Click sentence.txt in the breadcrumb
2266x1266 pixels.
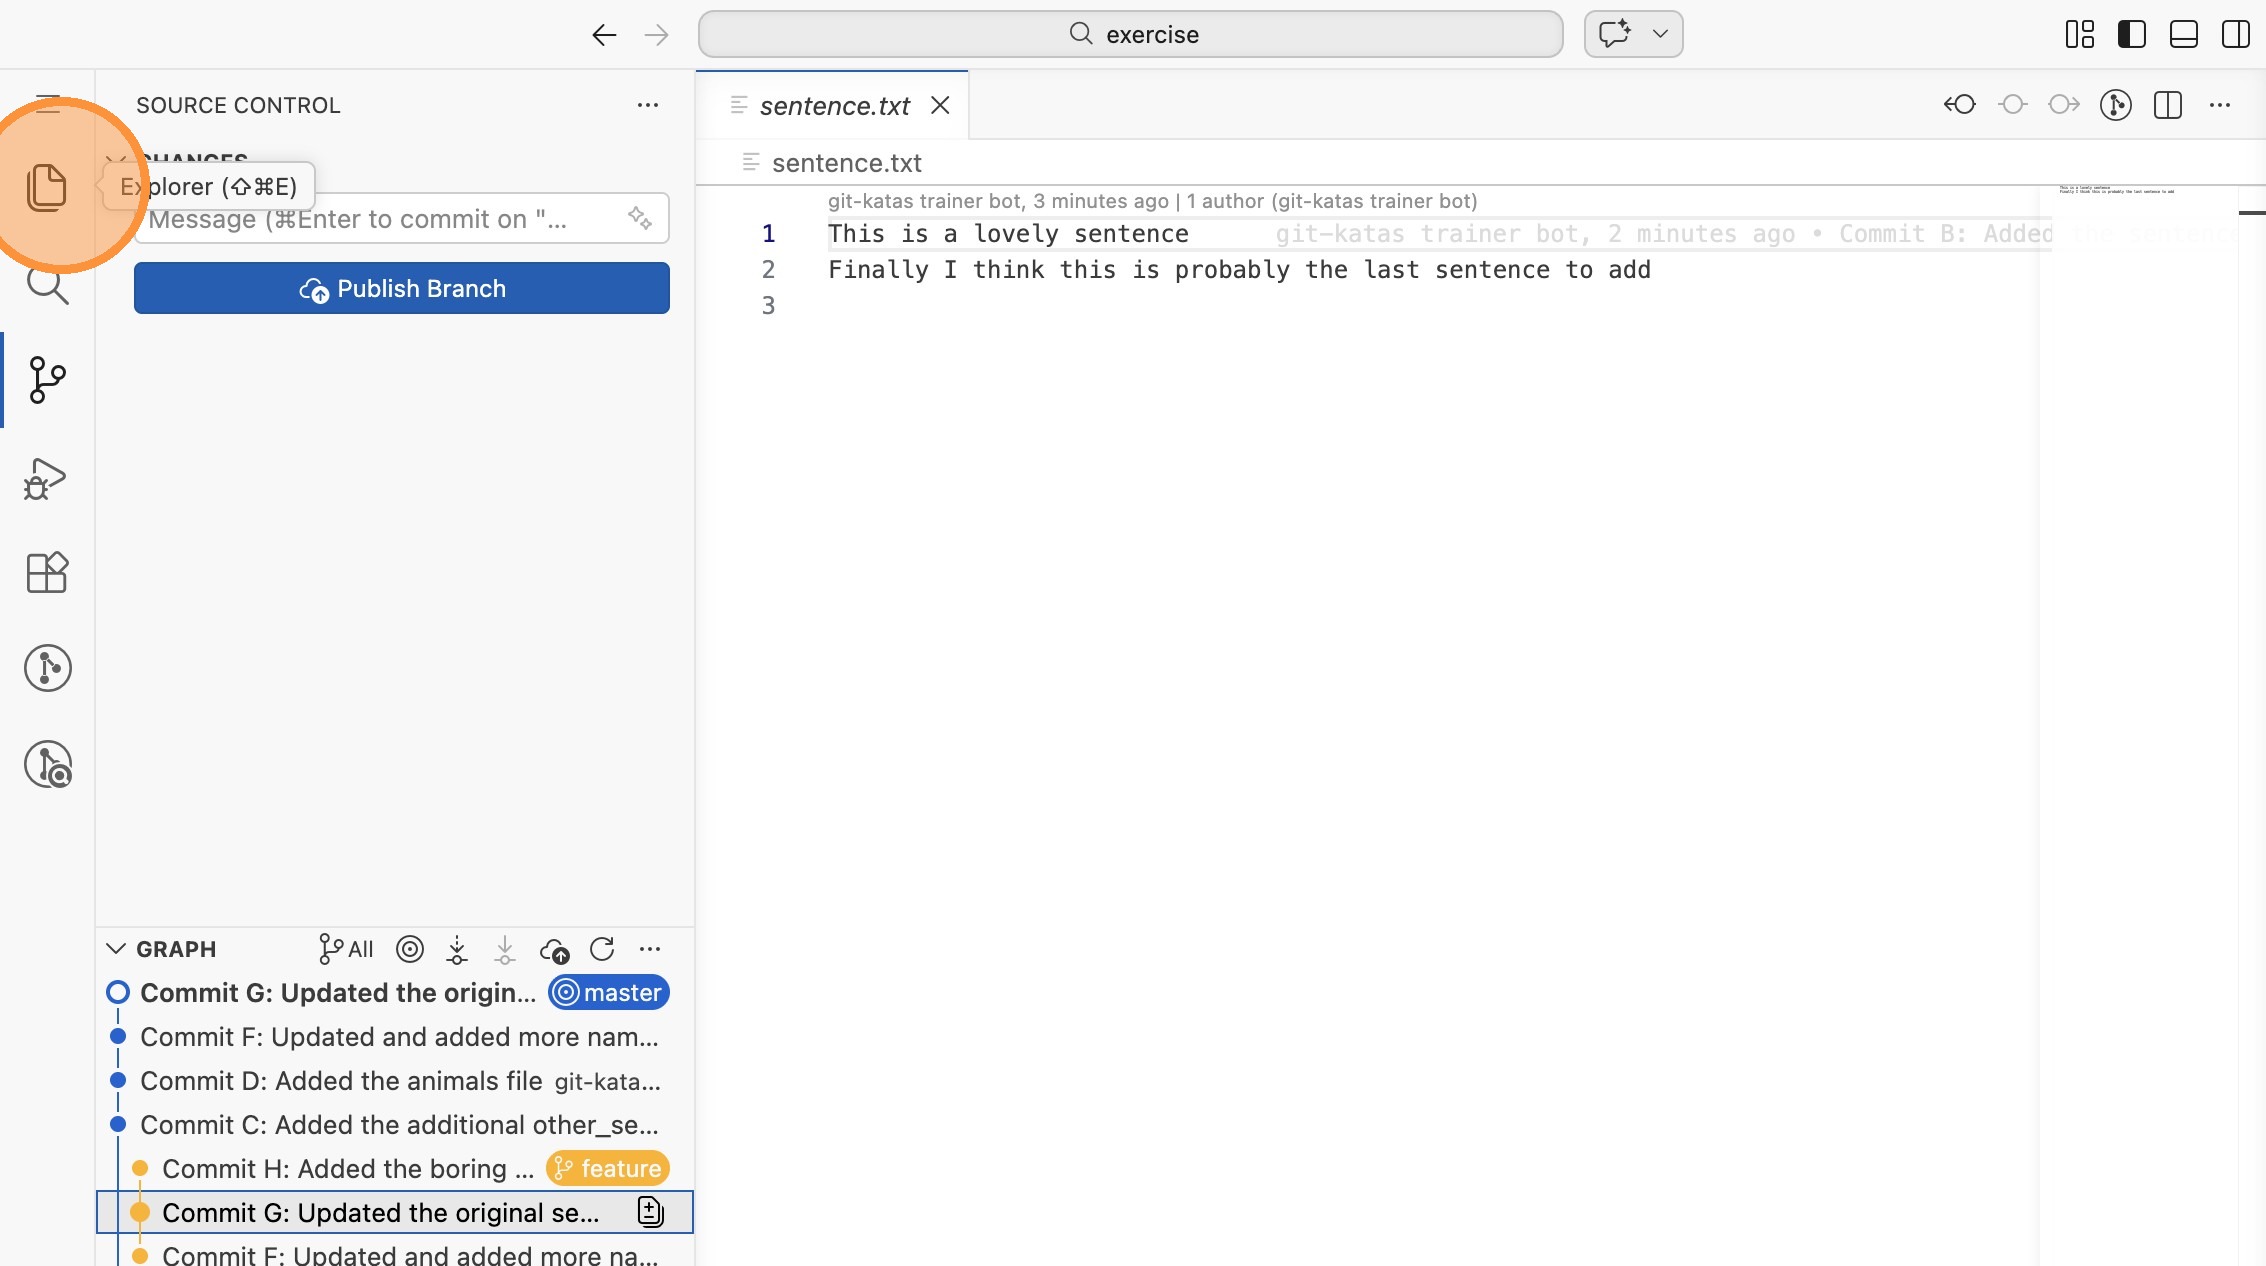coord(846,163)
